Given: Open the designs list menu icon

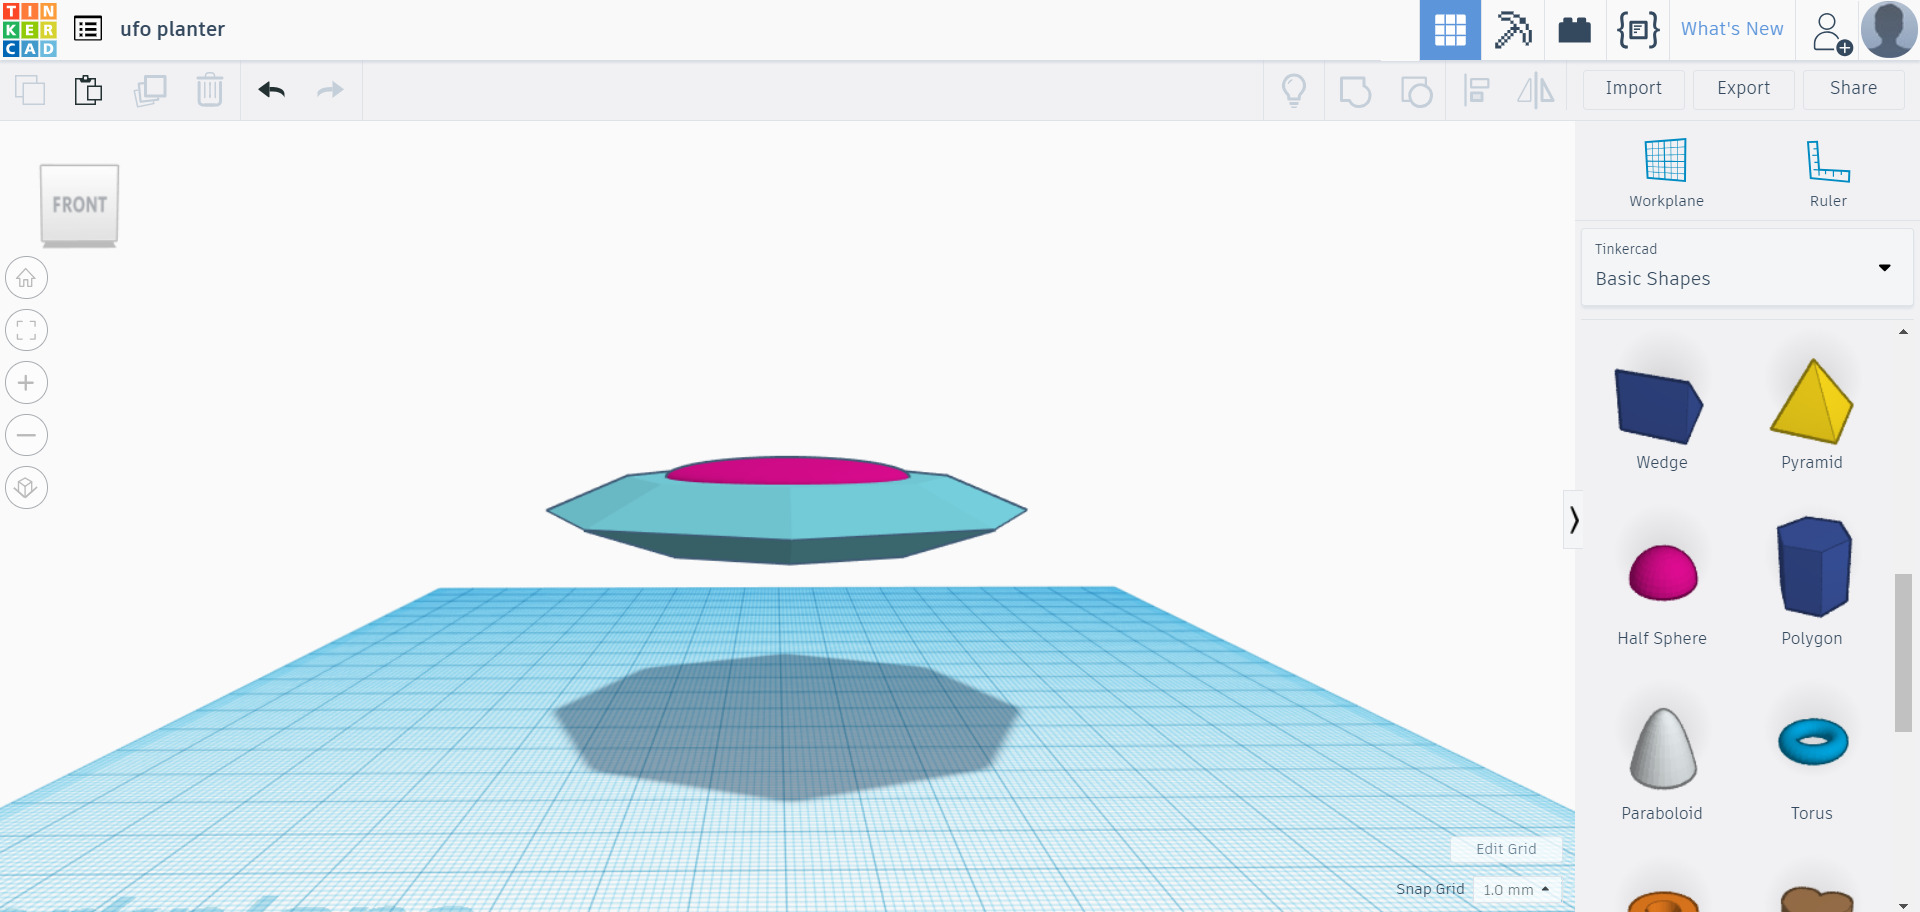Looking at the screenshot, I should coord(88,29).
